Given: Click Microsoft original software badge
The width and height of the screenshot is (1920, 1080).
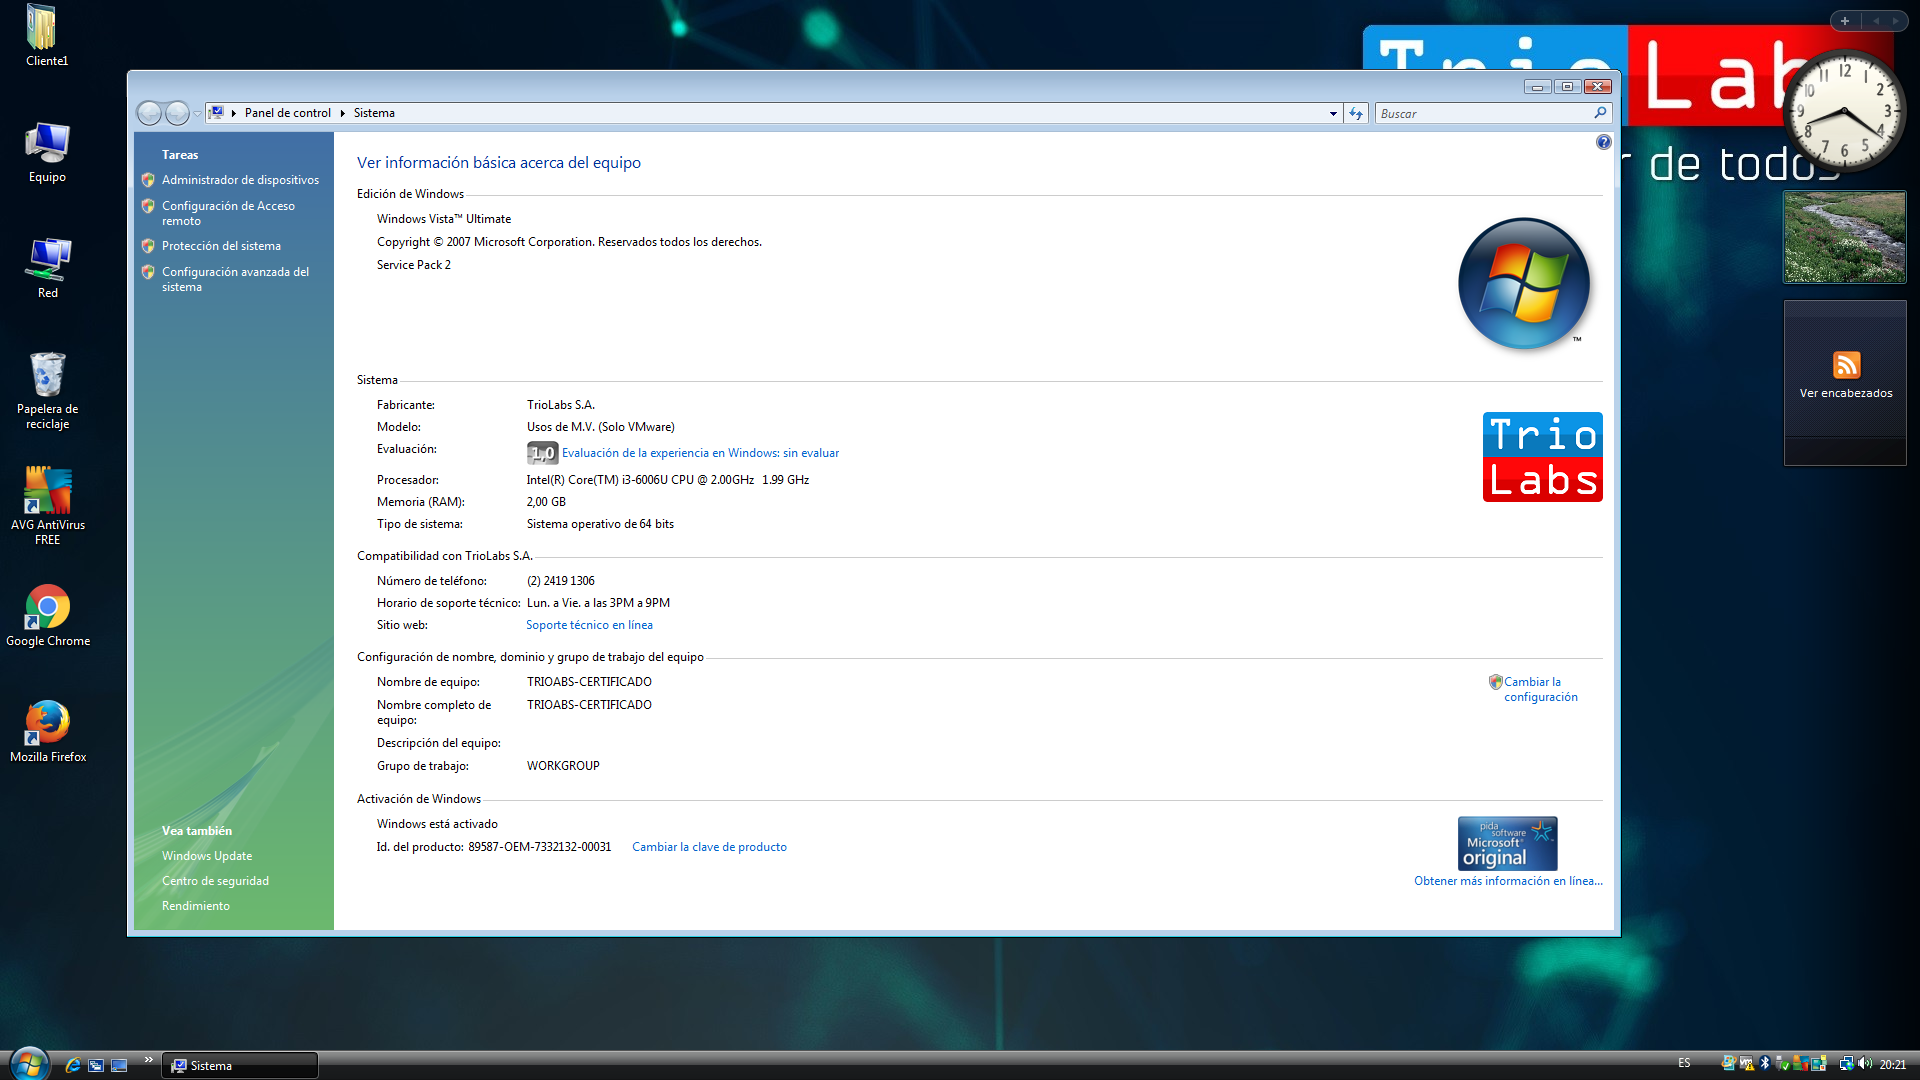Looking at the screenshot, I should point(1507,843).
